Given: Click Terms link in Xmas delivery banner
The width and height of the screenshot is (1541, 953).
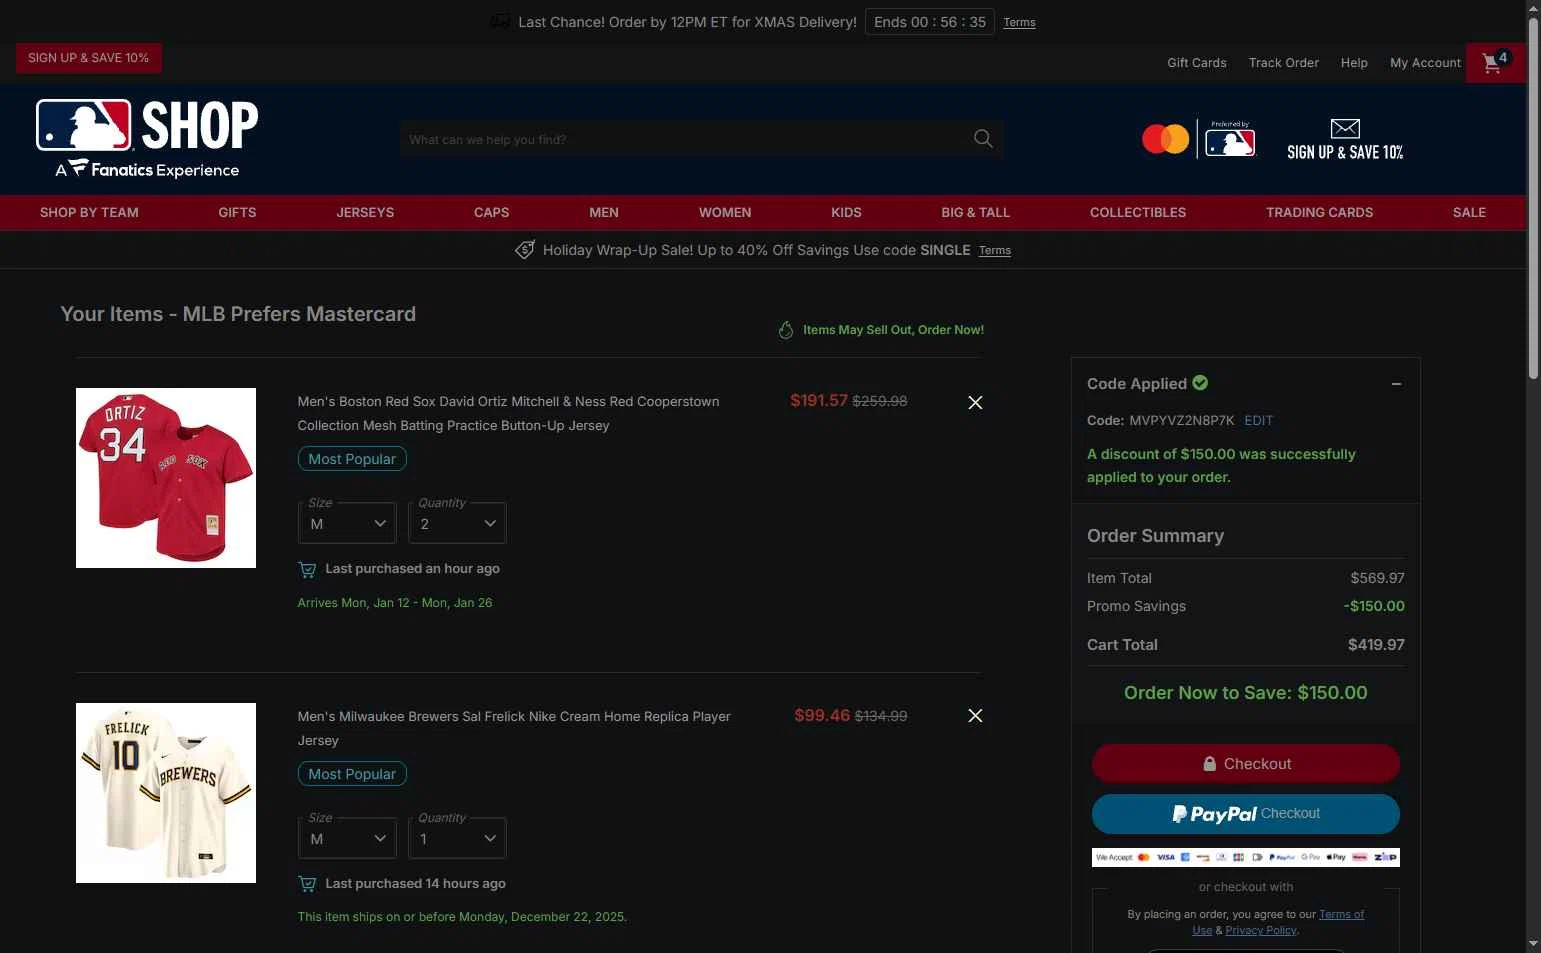Looking at the screenshot, I should coord(1019,22).
